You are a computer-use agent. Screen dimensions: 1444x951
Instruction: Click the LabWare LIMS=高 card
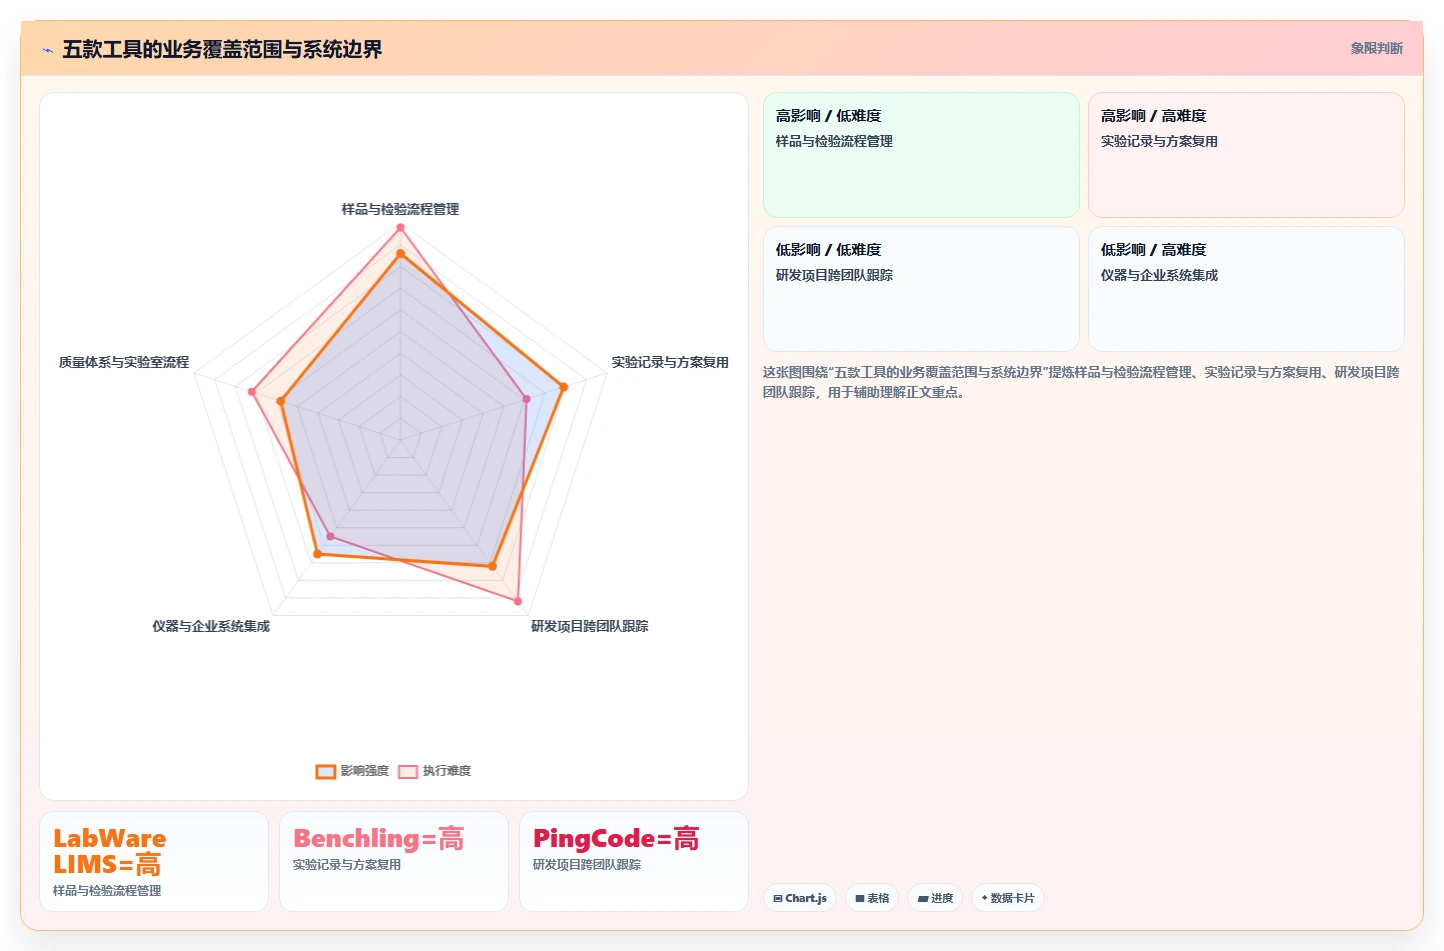(154, 861)
